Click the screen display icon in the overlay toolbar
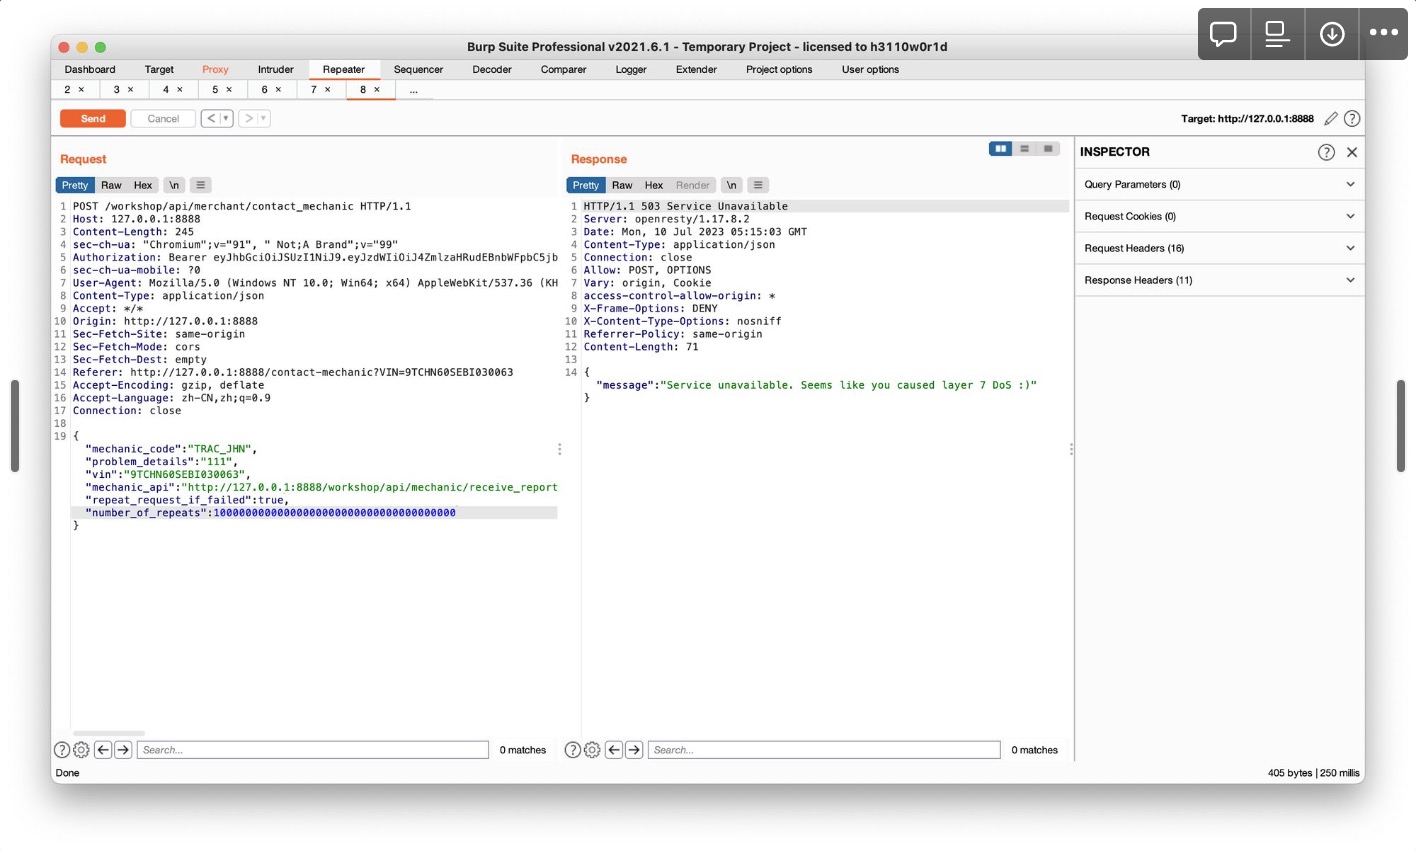Screen dimensions: 1416x850 (1277, 34)
